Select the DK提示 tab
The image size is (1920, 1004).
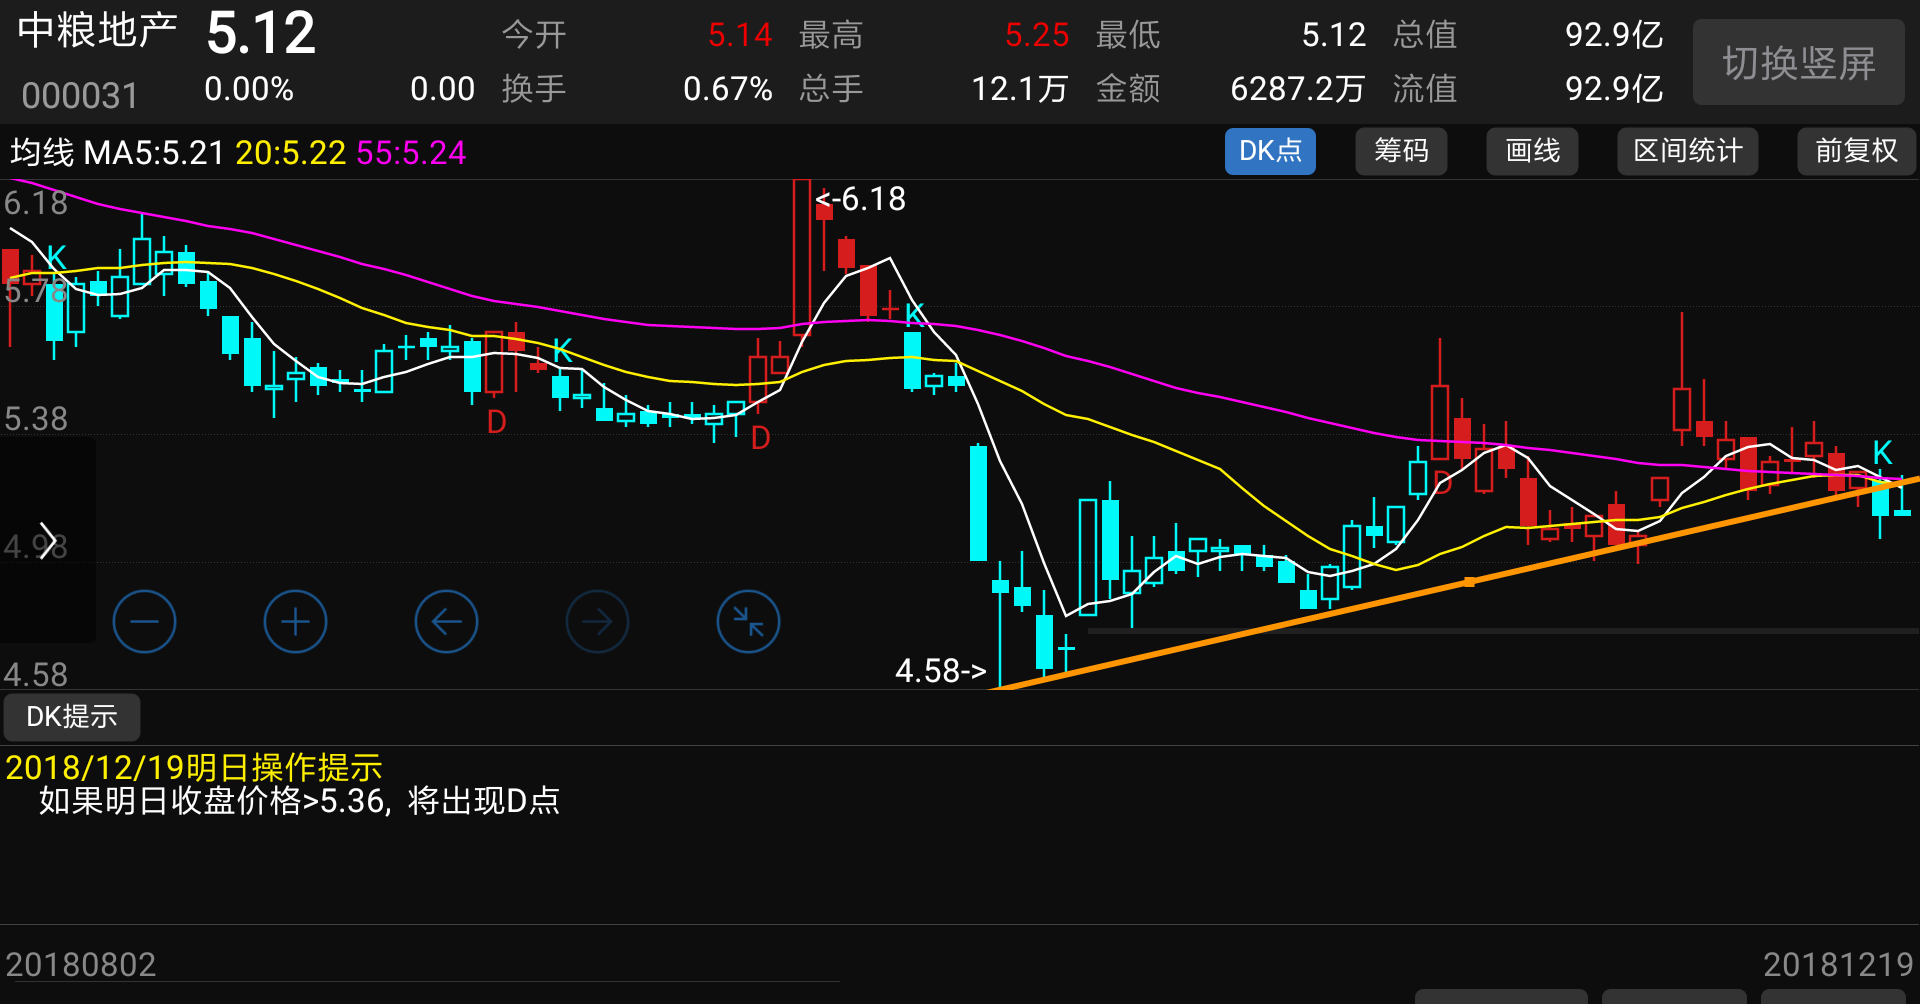click(x=72, y=717)
